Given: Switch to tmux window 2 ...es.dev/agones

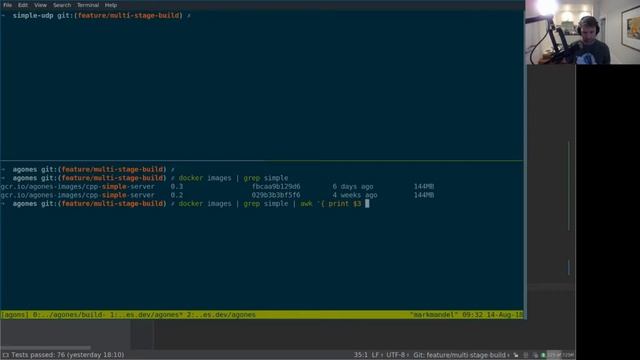Looking at the screenshot, I should pyautogui.click(x=222, y=315).
